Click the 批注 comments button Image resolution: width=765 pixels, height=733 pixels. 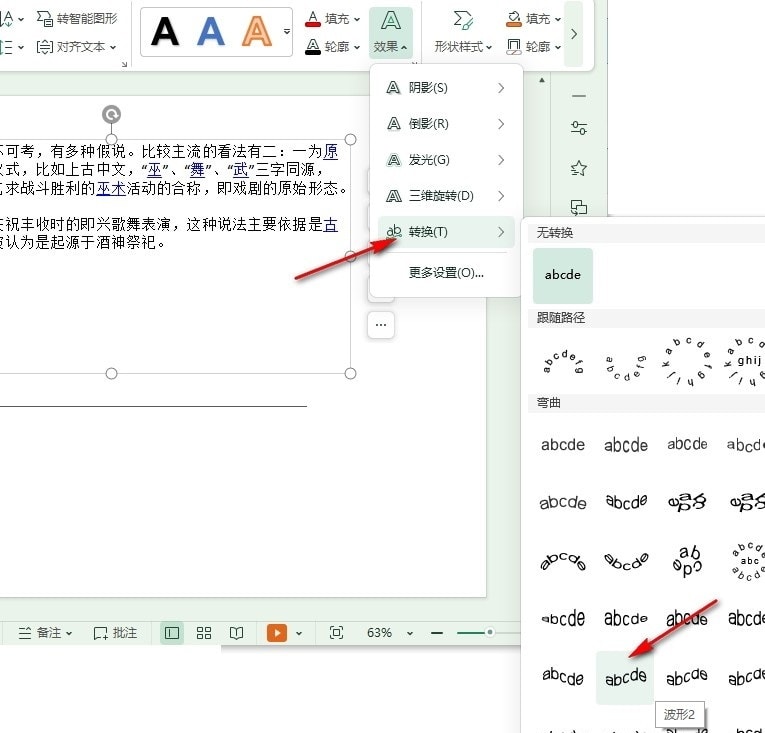115,633
